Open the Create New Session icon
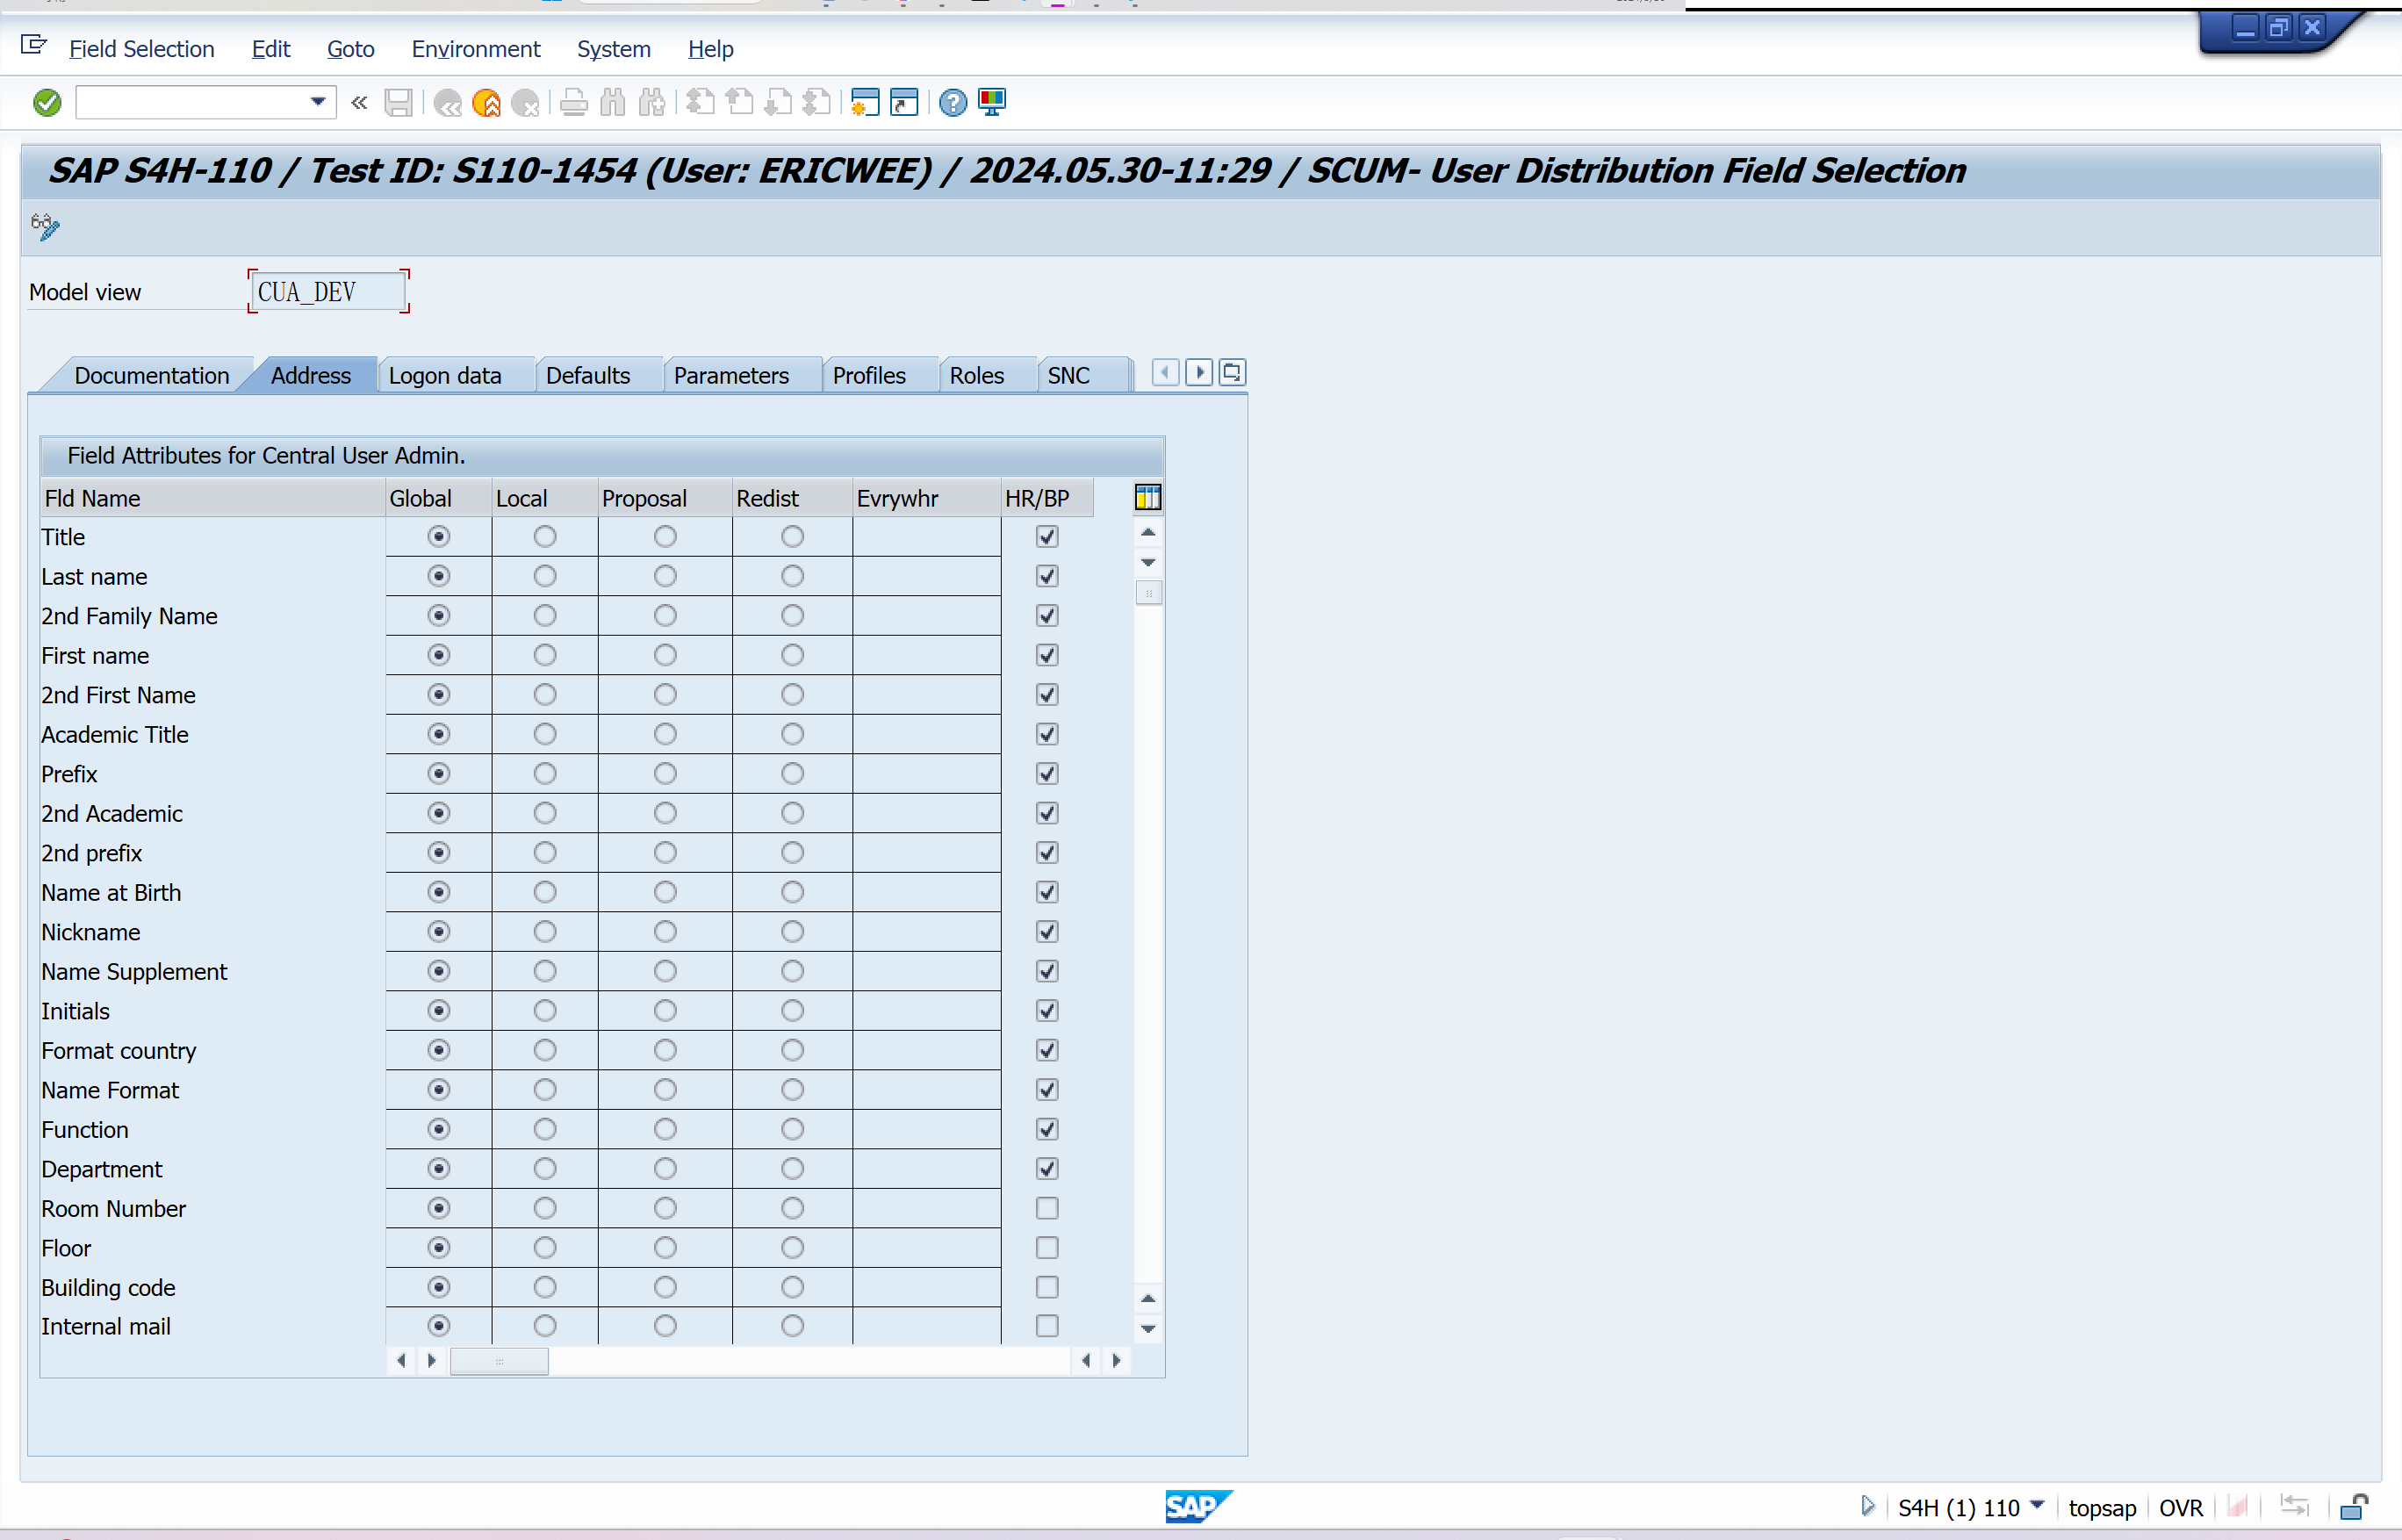The height and width of the screenshot is (1540, 2402). 864,102
